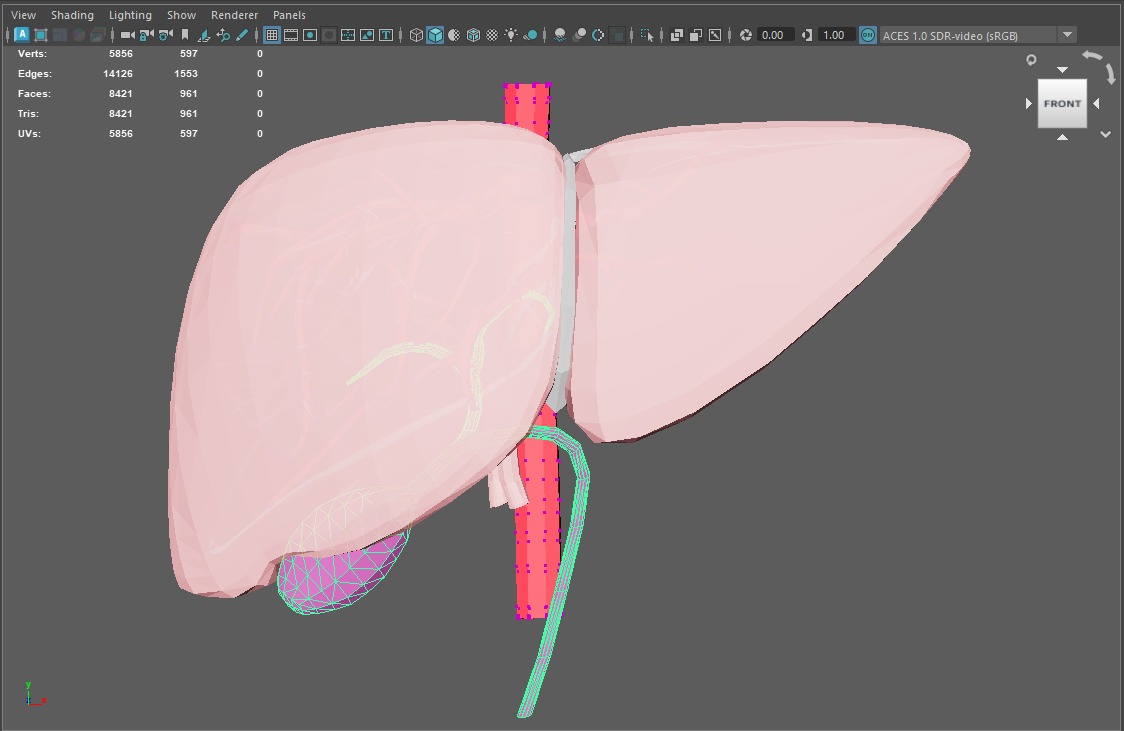Click the Gamma contrast icon
The height and width of the screenshot is (731, 1124).
(x=806, y=35)
